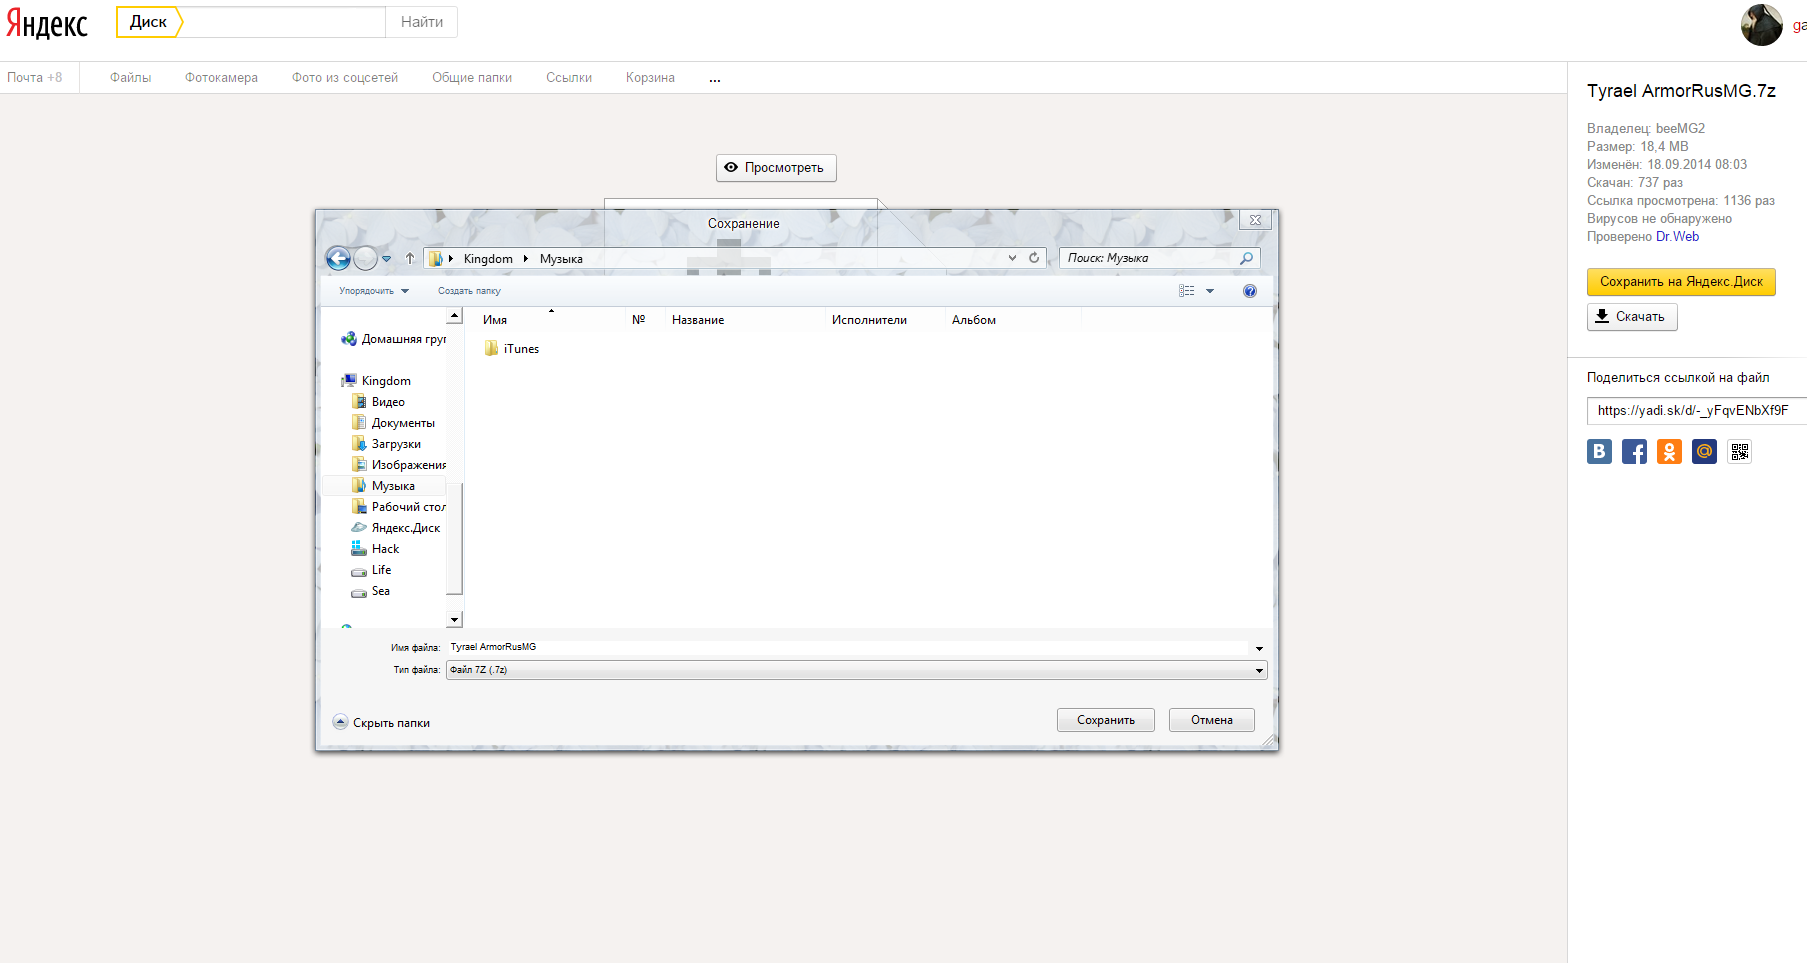This screenshot has width=1807, height=963.
Task: Change the folder view mode icon
Action: (x=1187, y=291)
